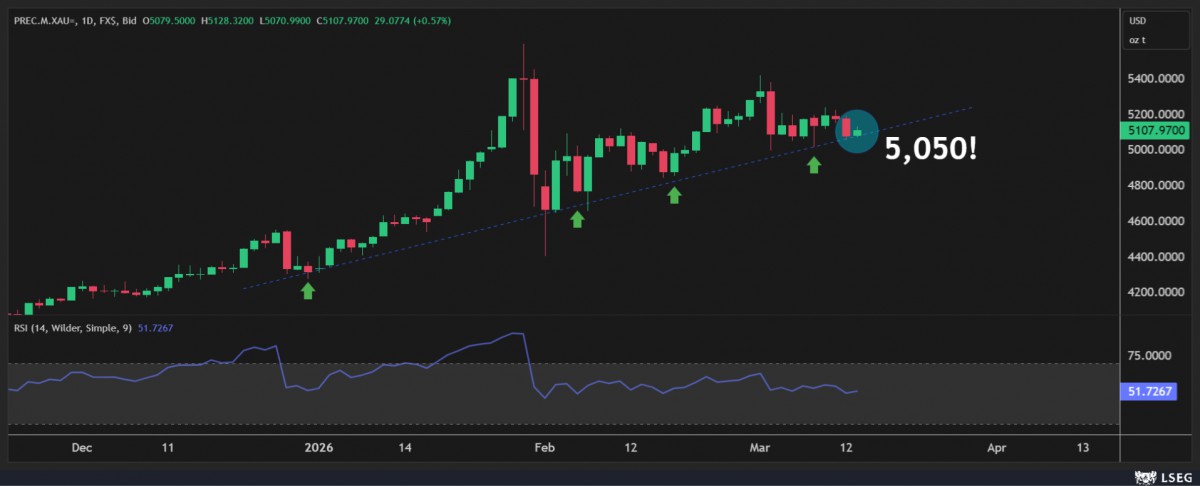Select the green arrow near the 12 February date

pos(674,194)
